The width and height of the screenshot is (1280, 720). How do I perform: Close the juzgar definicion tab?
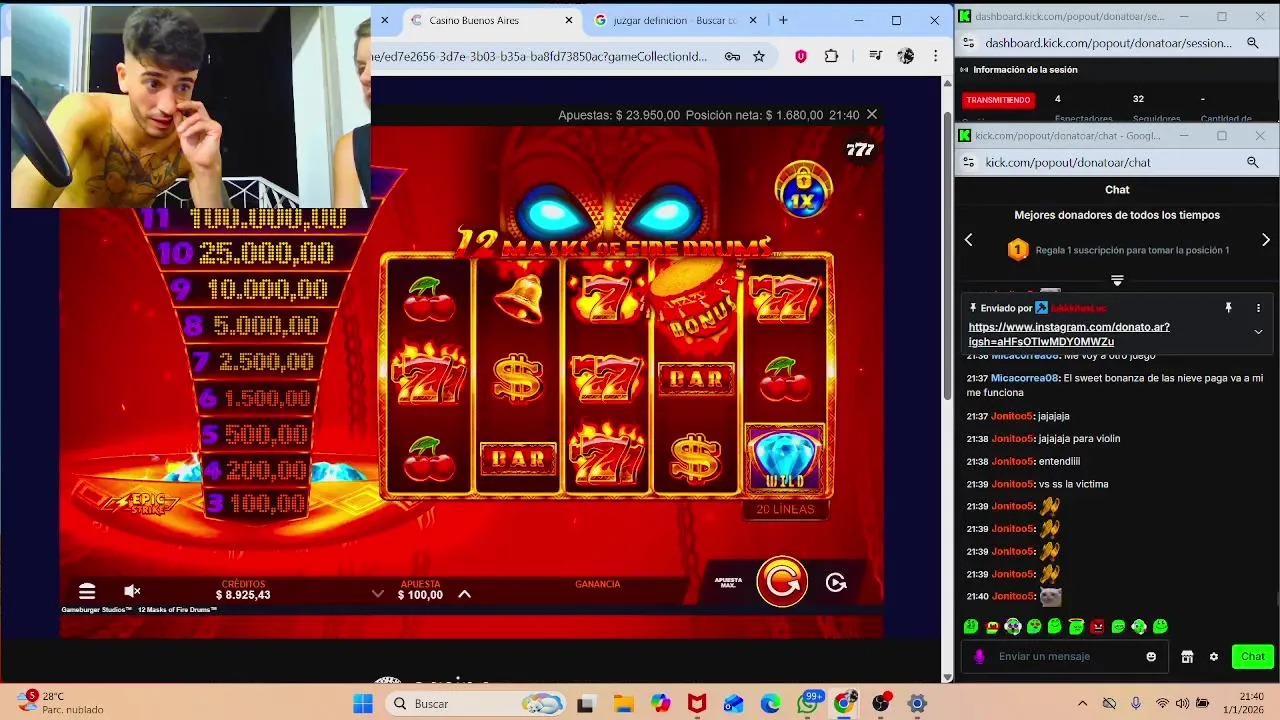(754, 20)
